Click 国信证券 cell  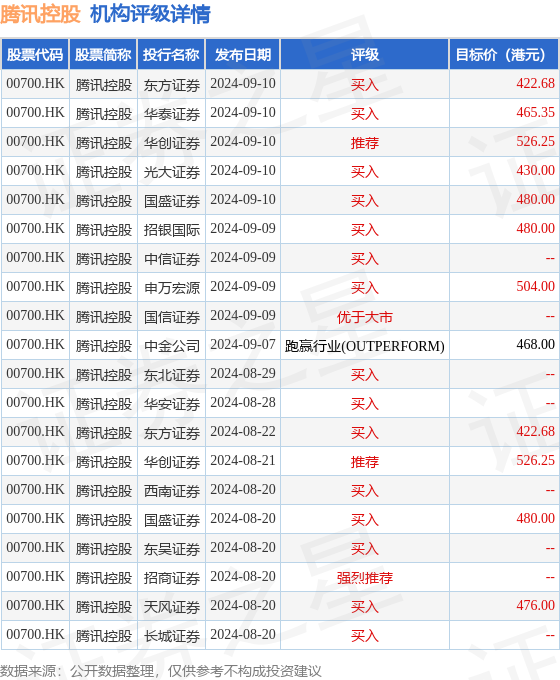point(172,317)
